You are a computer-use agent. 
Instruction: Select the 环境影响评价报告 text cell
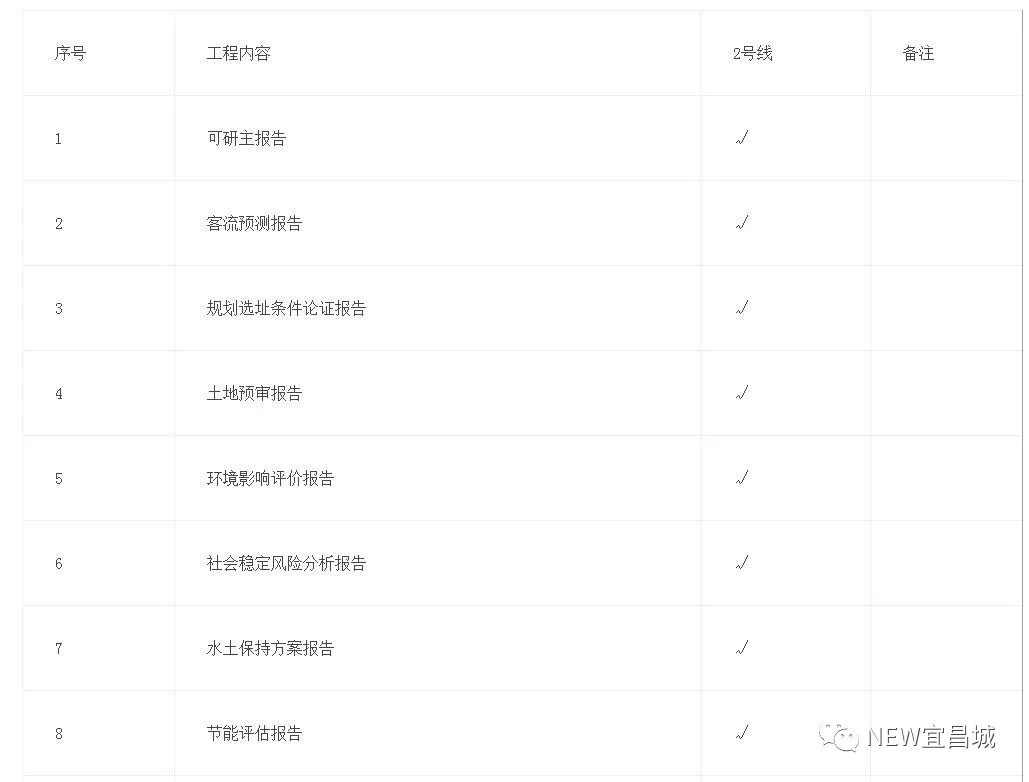tap(270, 478)
